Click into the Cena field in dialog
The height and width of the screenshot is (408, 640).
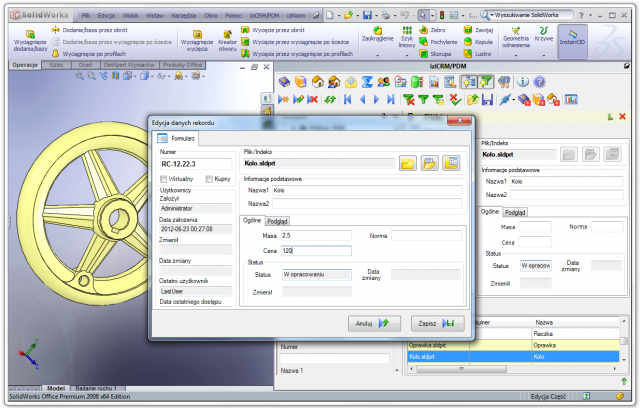[x=316, y=251]
